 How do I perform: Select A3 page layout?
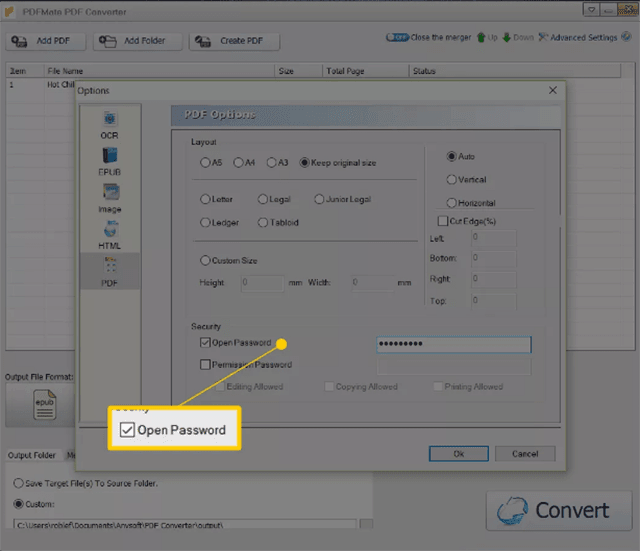pyautogui.click(x=278, y=162)
